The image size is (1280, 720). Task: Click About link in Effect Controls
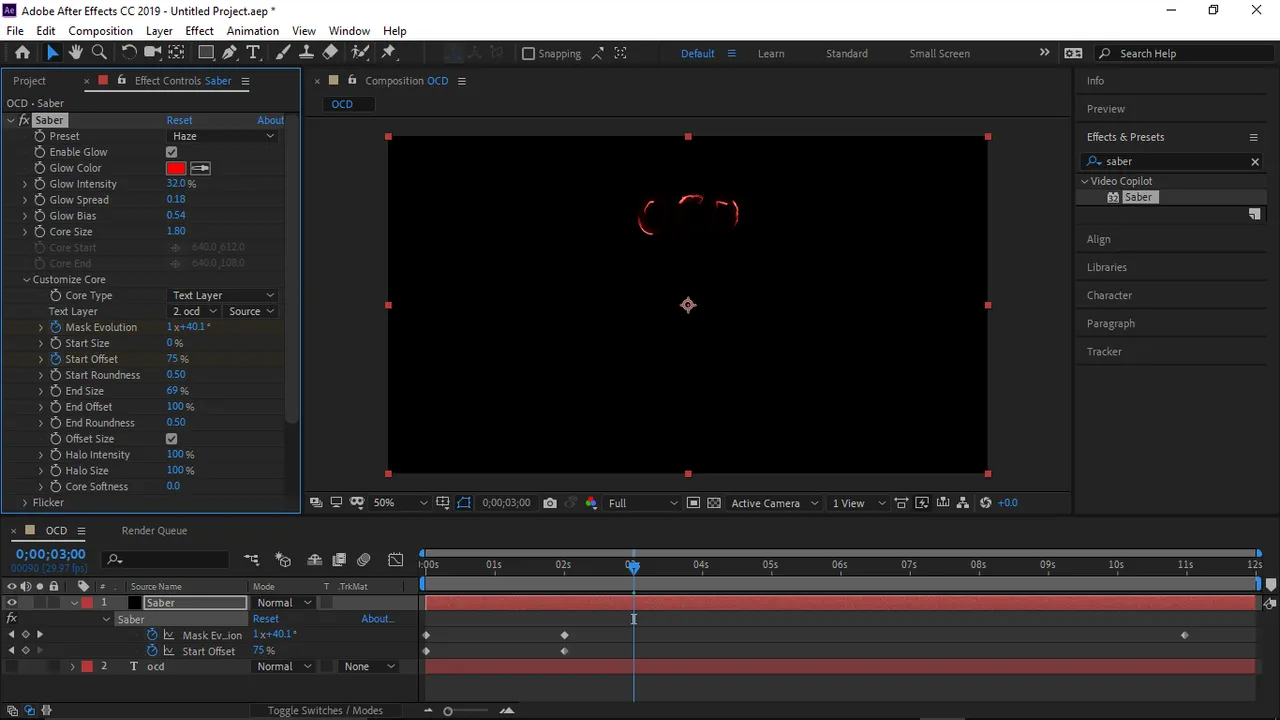(270, 120)
